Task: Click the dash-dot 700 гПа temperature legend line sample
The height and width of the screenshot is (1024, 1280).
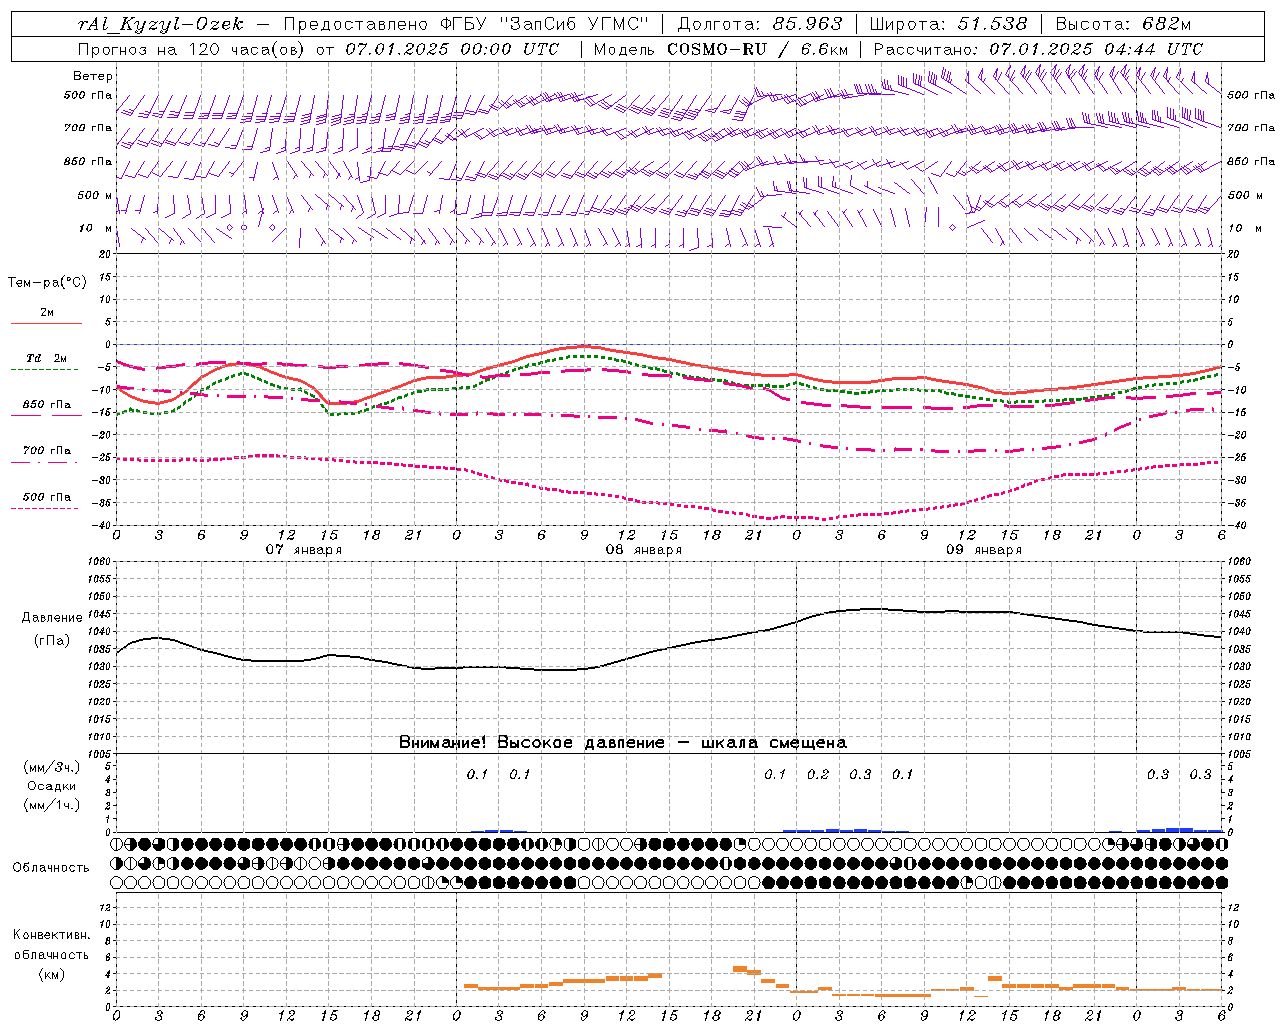Action: point(46,462)
